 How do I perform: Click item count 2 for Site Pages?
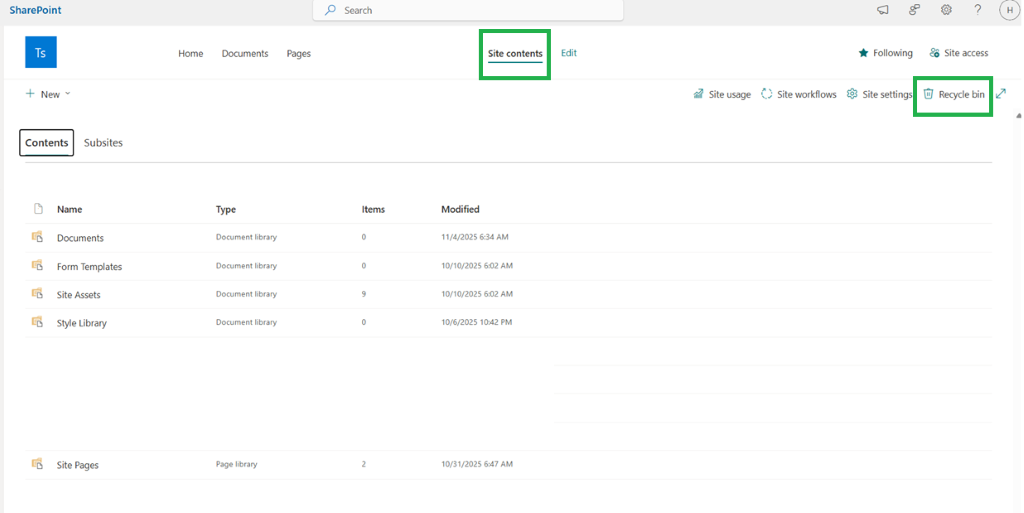pos(364,464)
